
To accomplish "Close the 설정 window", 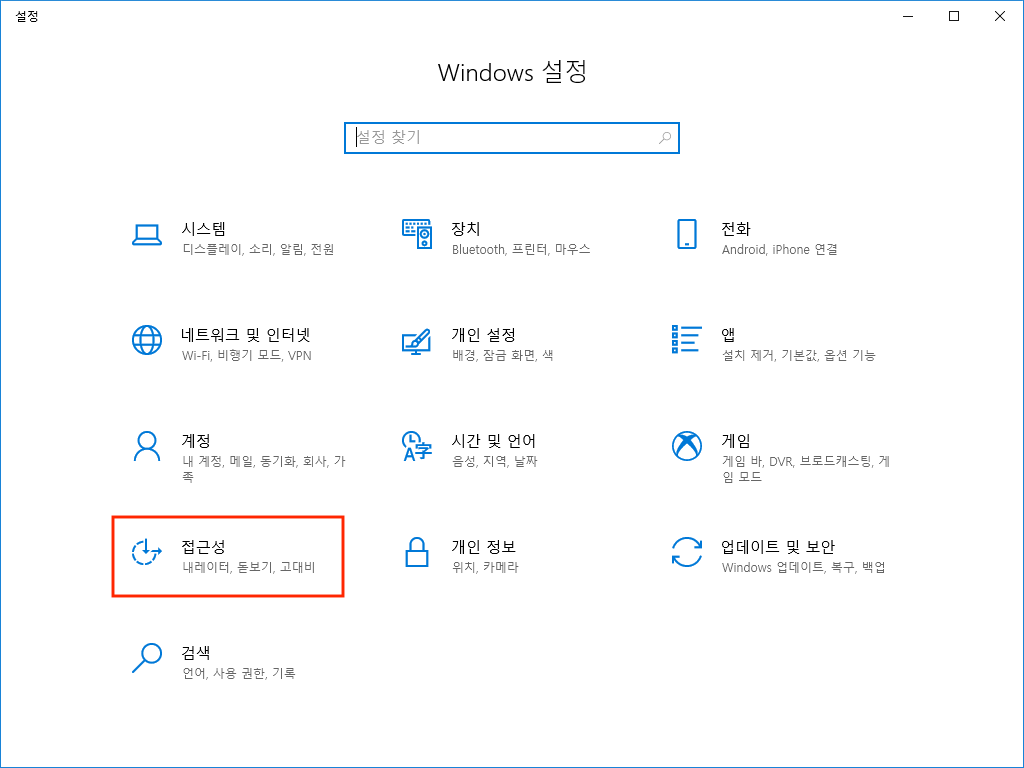I will pyautogui.click(x=999, y=16).
